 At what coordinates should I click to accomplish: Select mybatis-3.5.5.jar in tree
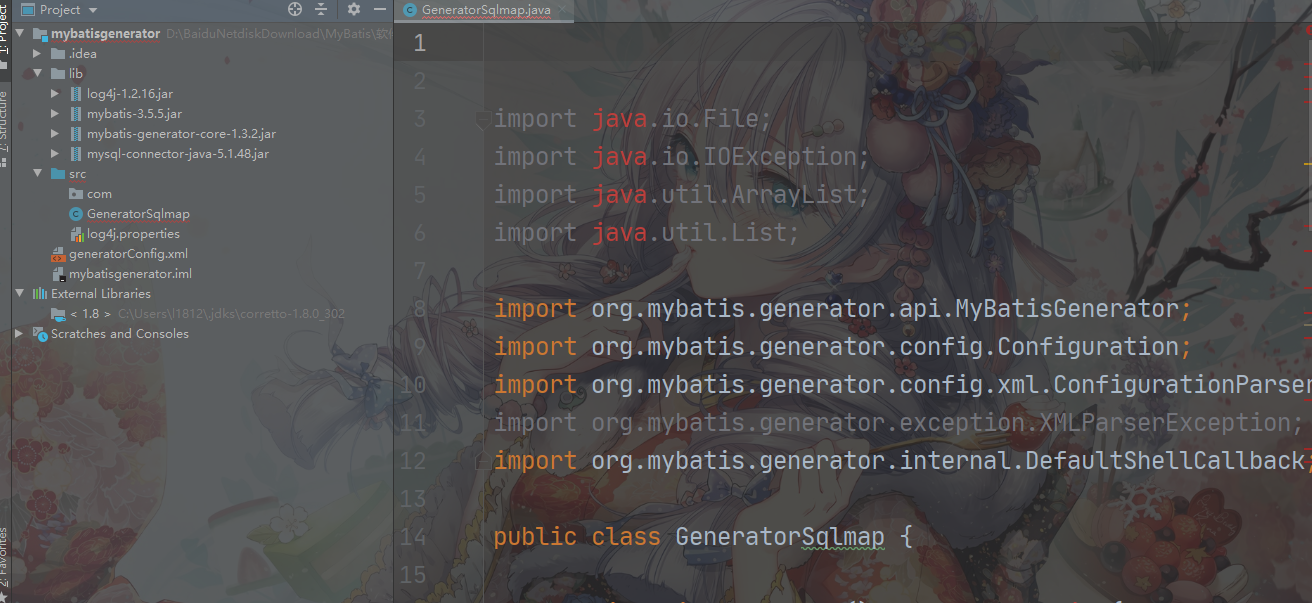tap(134, 114)
